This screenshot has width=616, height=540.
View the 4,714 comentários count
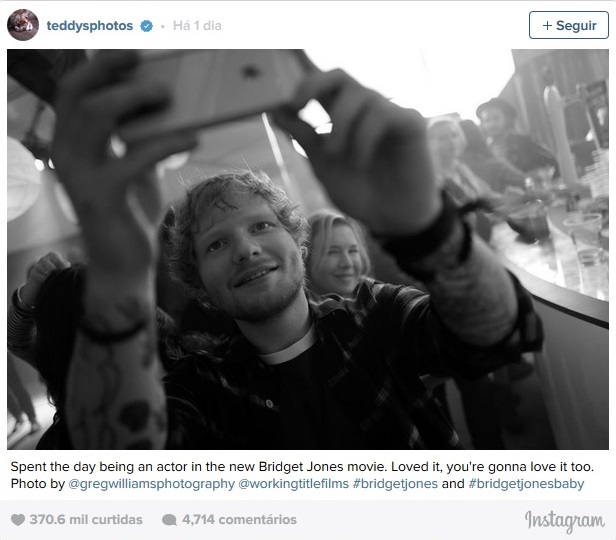pos(239,520)
